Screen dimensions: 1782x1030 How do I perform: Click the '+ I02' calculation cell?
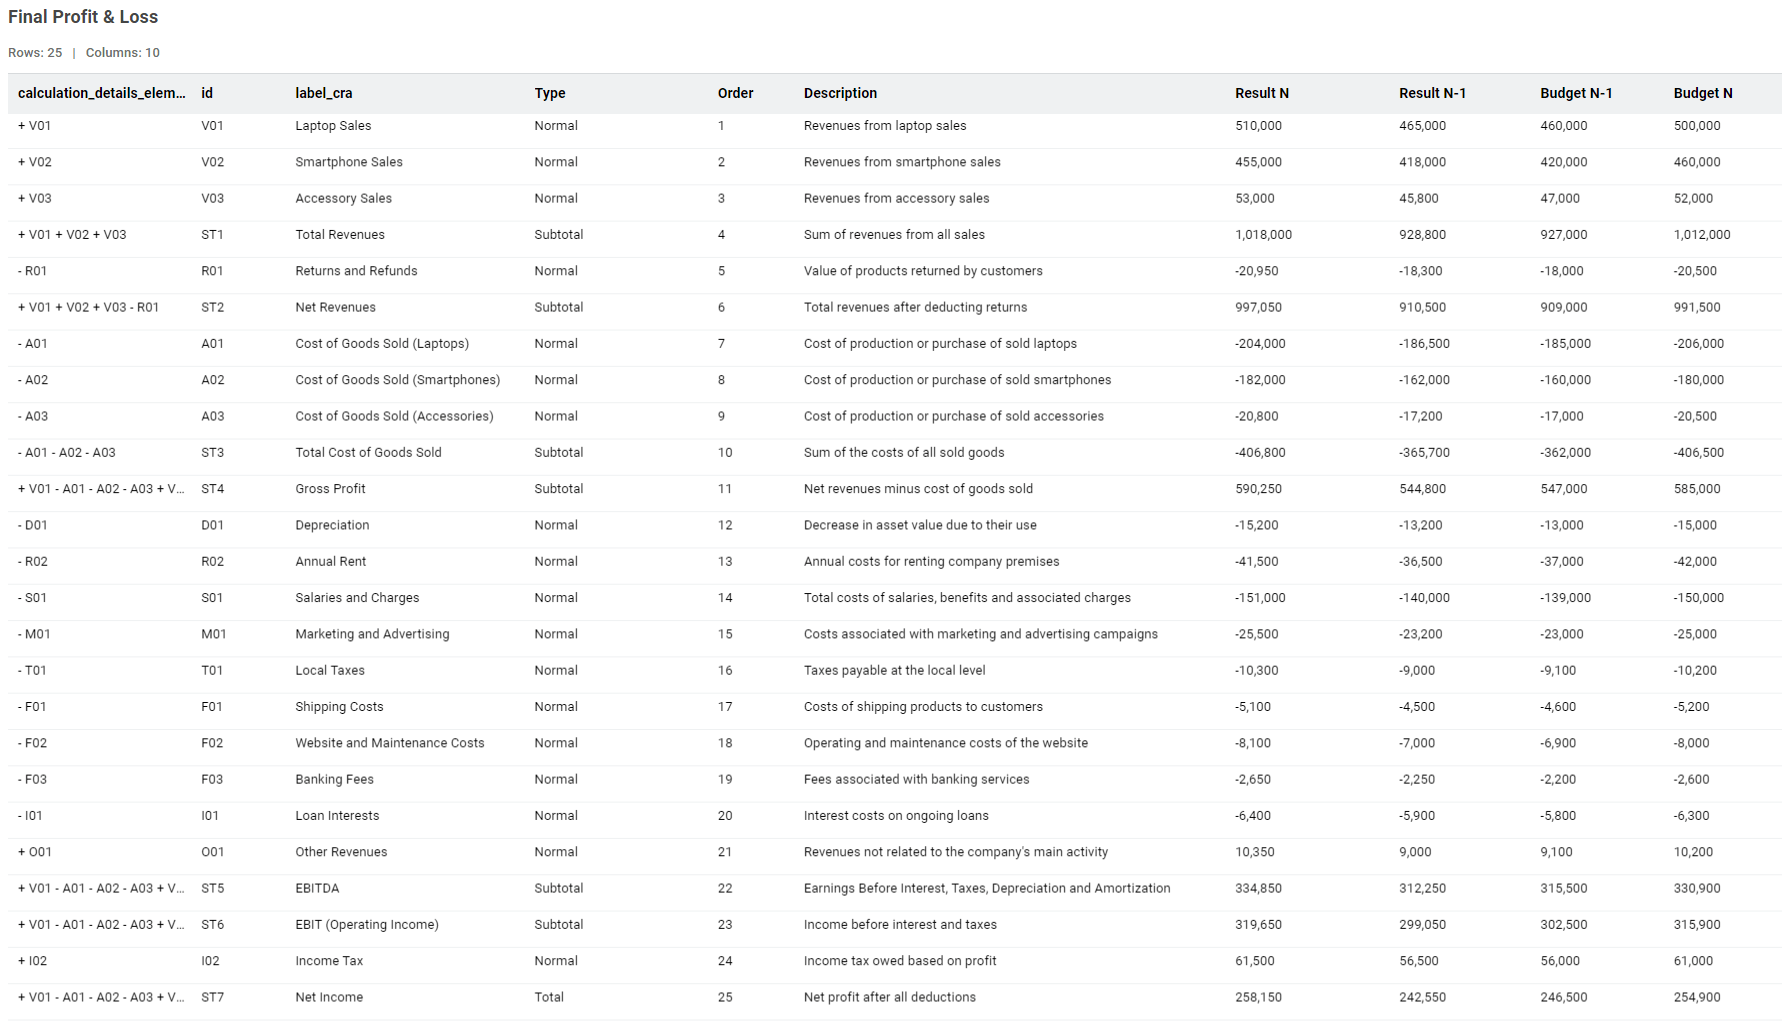(32, 961)
